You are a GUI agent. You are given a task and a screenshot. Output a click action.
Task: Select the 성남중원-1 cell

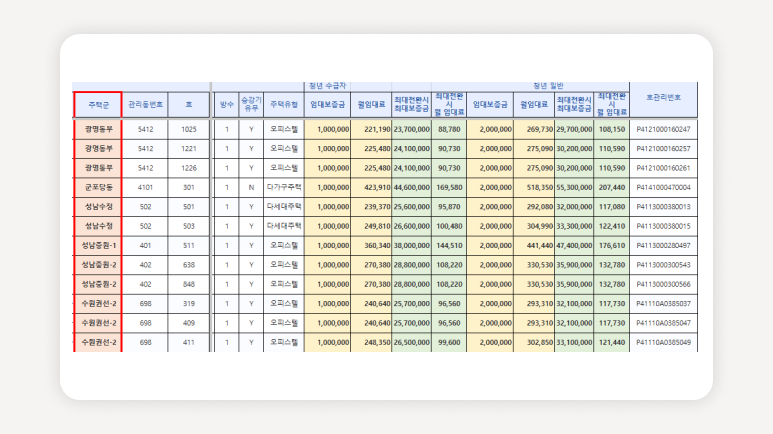pos(98,245)
